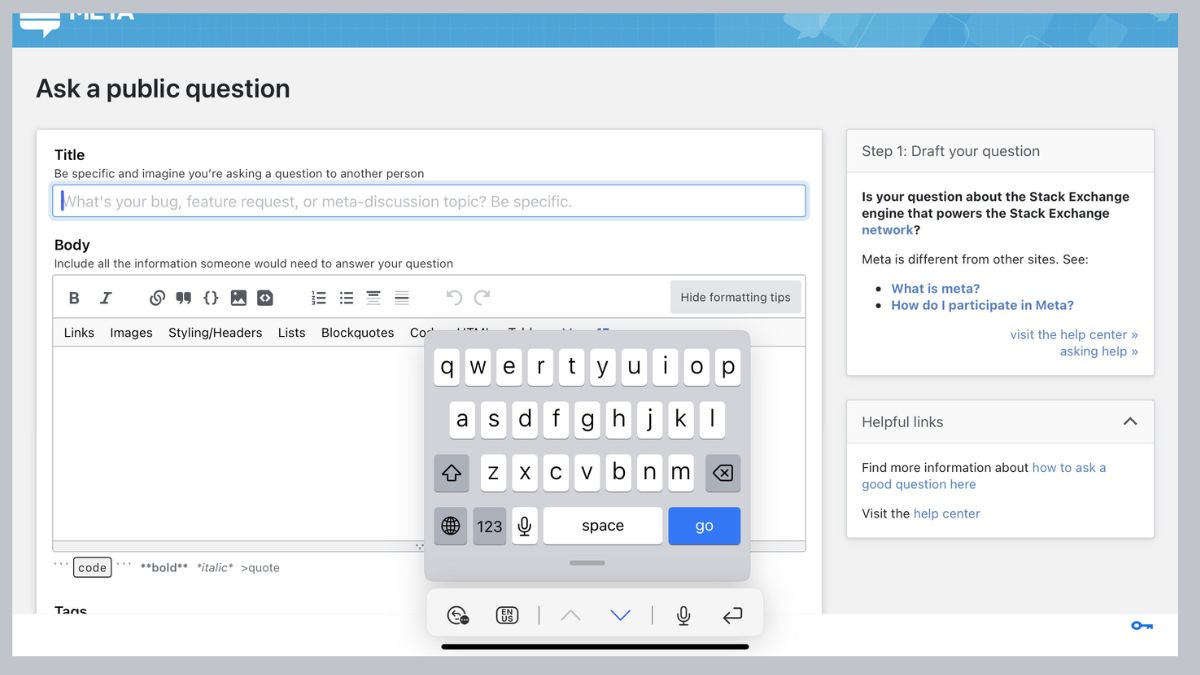This screenshot has width=1200, height=675.
Task: Open 'What is meta?' link
Action: pos(935,289)
